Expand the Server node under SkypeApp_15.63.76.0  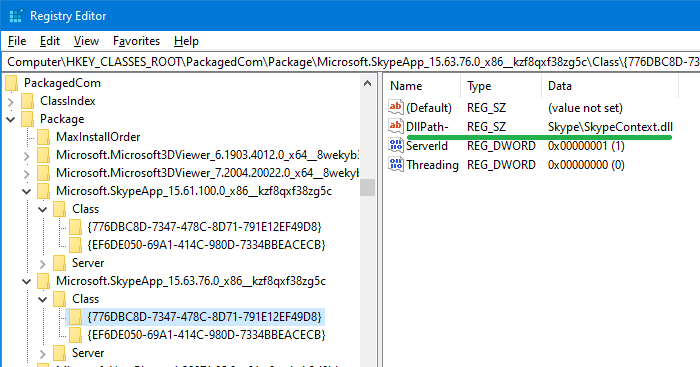pos(43,354)
